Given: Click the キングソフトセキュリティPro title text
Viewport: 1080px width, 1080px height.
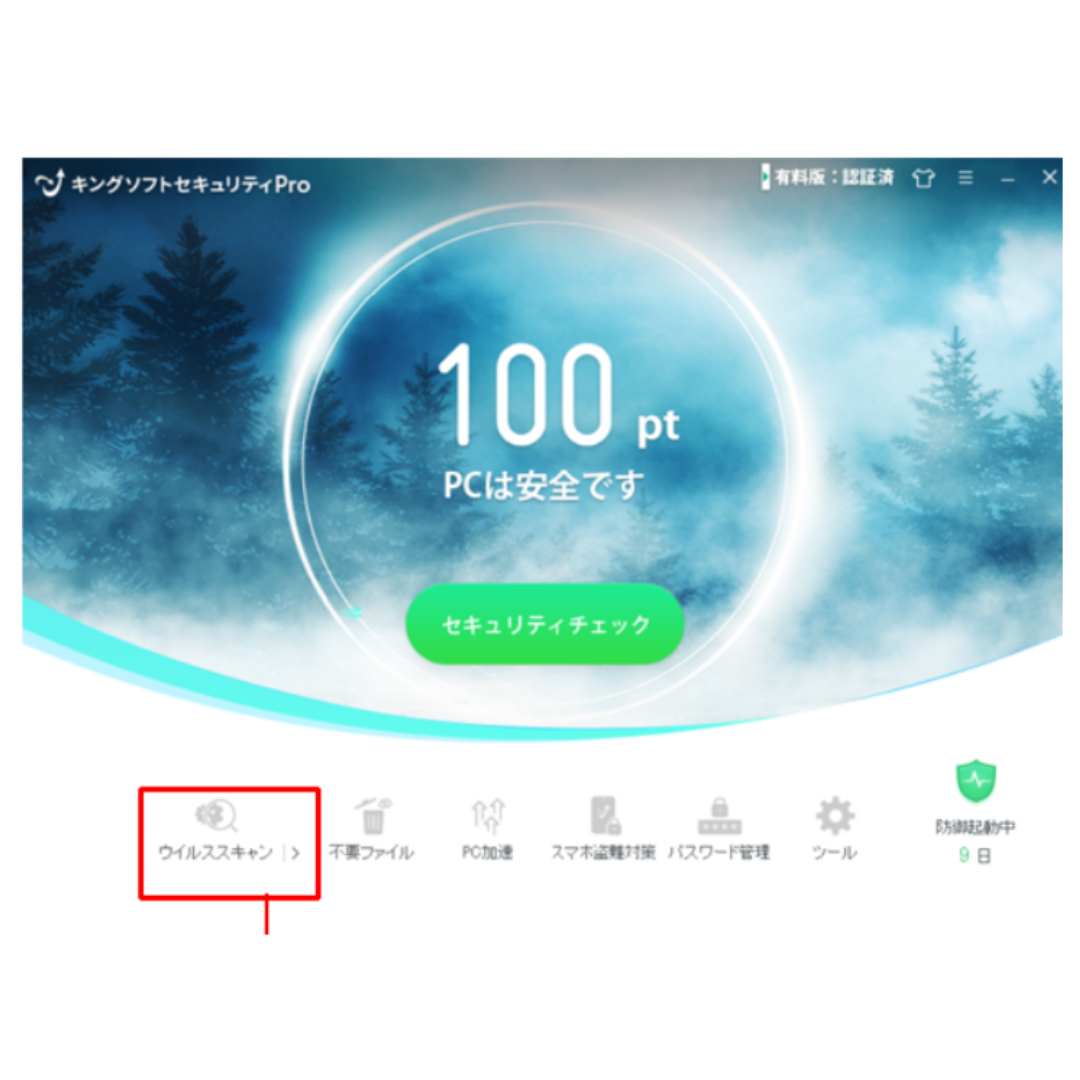Looking at the screenshot, I should 191,184.
